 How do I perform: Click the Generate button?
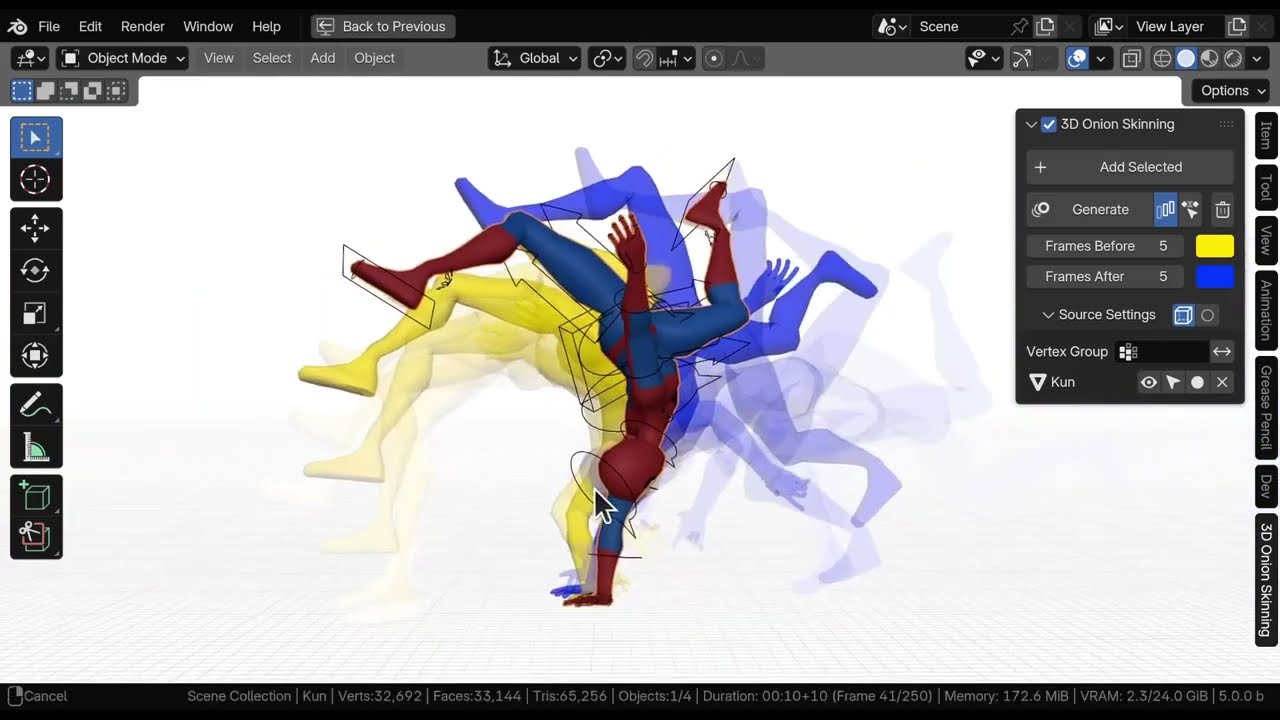tap(1090, 210)
